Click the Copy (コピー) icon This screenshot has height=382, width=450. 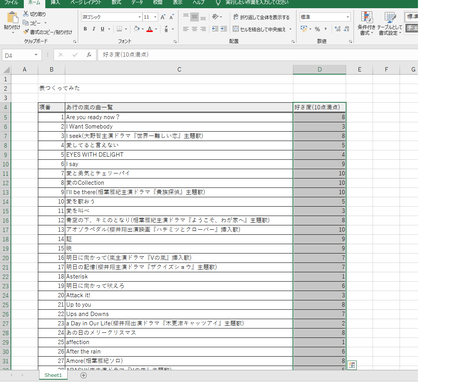click(x=26, y=23)
